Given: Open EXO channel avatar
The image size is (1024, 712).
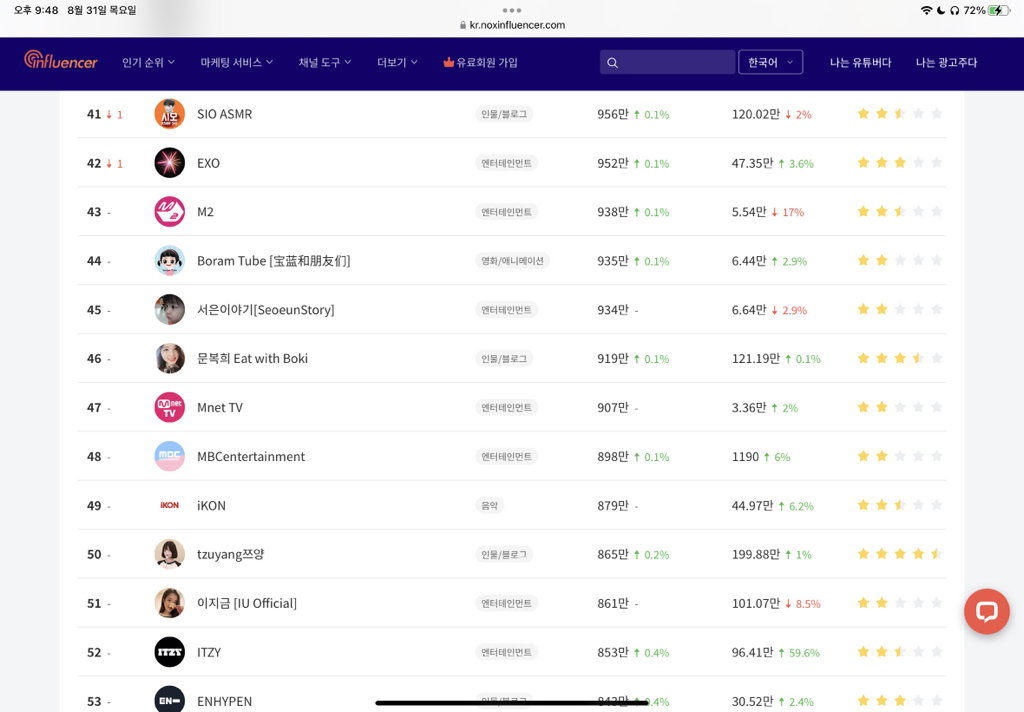Looking at the screenshot, I should tap(169, 163).
